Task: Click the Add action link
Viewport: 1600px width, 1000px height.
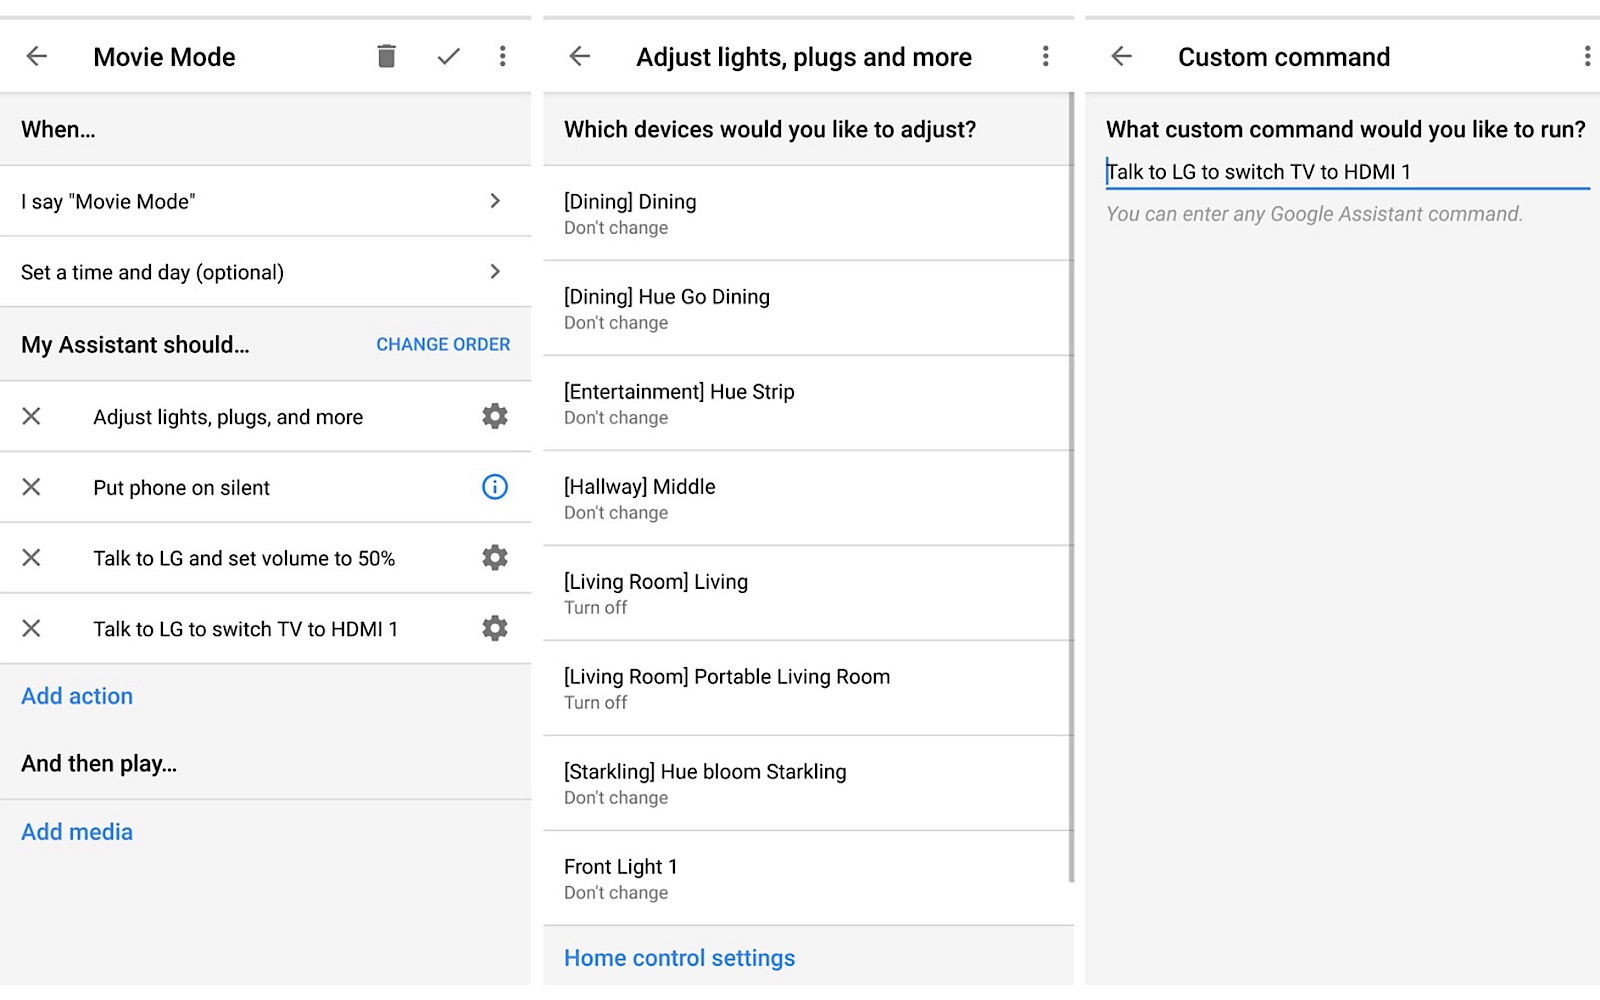Action: (76, 696)
